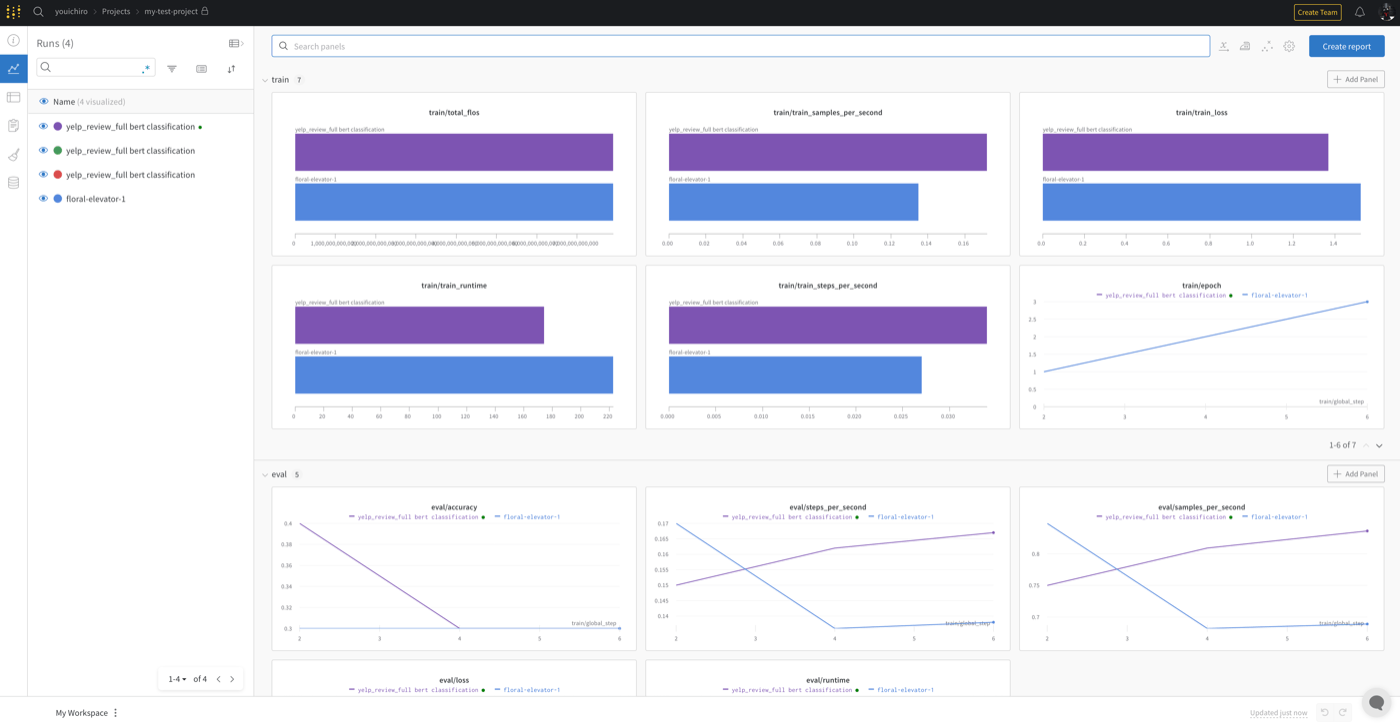Screen dimensions: 1400x726
Task: Focus the Search panels field
Action: coord(740,46)
